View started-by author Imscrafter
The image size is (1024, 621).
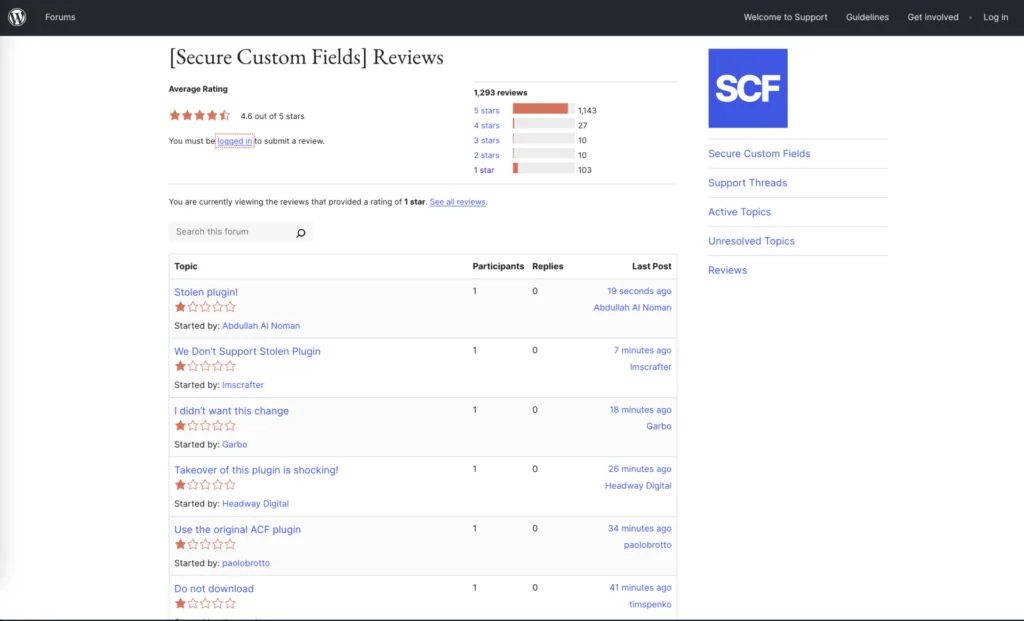pyautogui.click(x=242, y=385)
